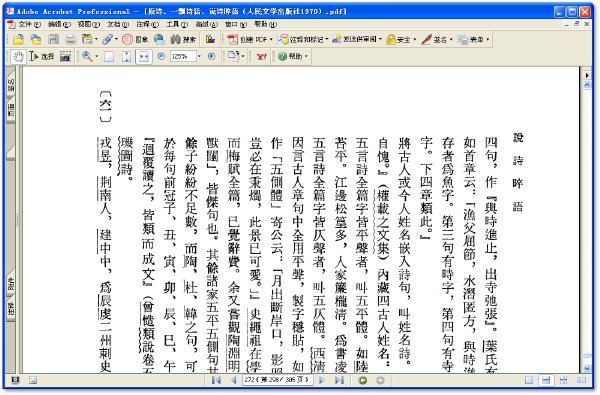Open the 发送供审阅 dropdown

coord(380,39)
